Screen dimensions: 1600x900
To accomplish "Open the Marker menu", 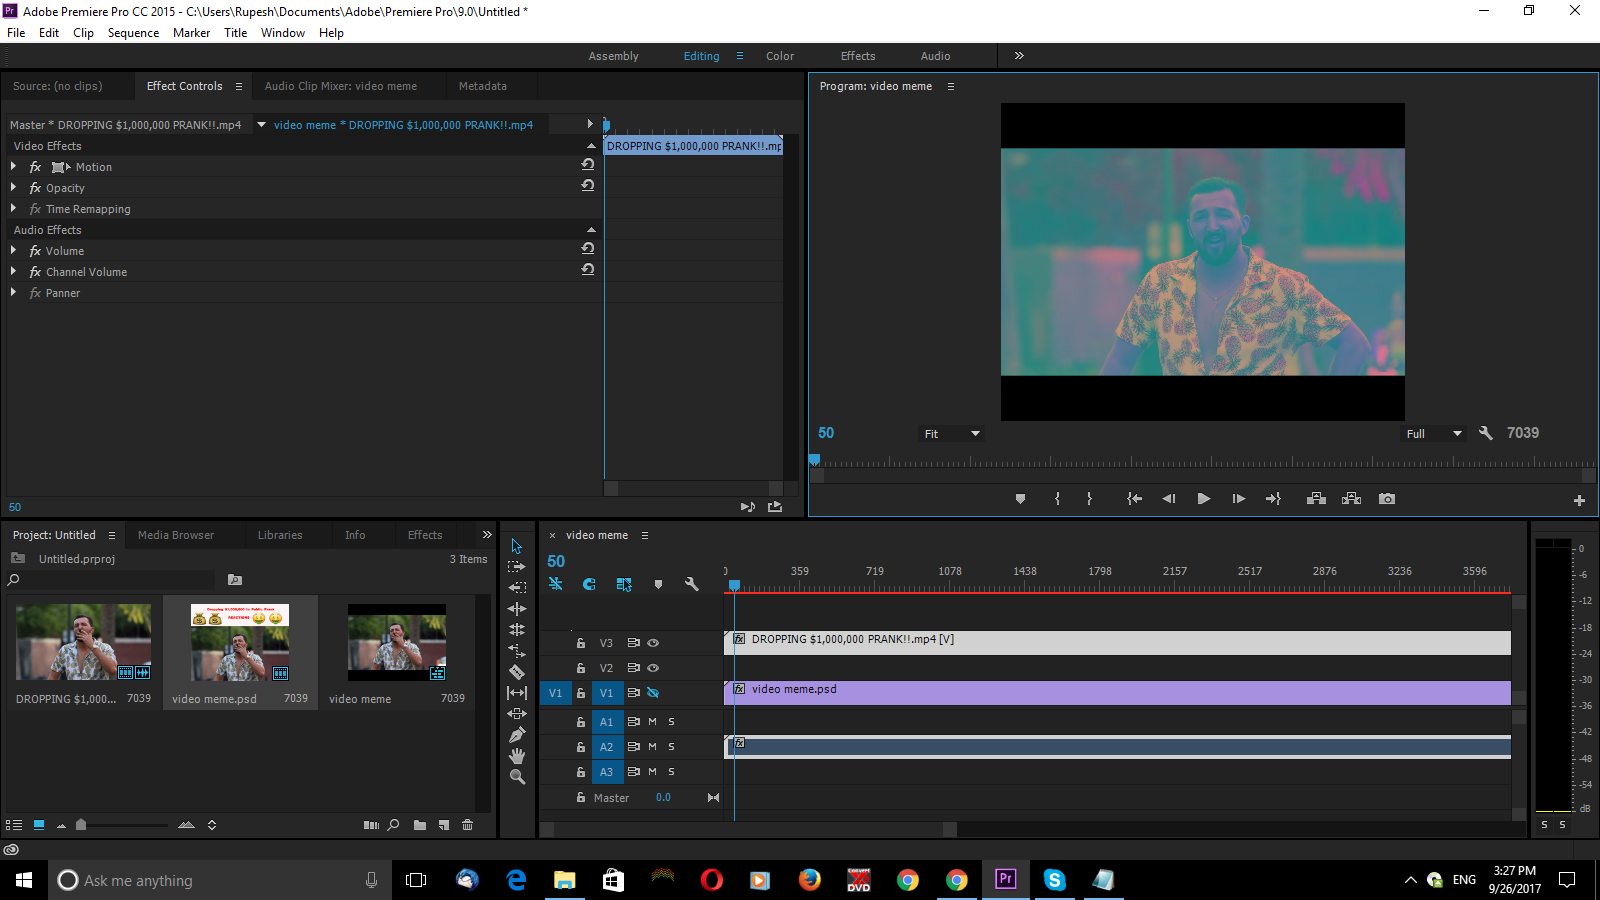I will click(x=191, y=33).
